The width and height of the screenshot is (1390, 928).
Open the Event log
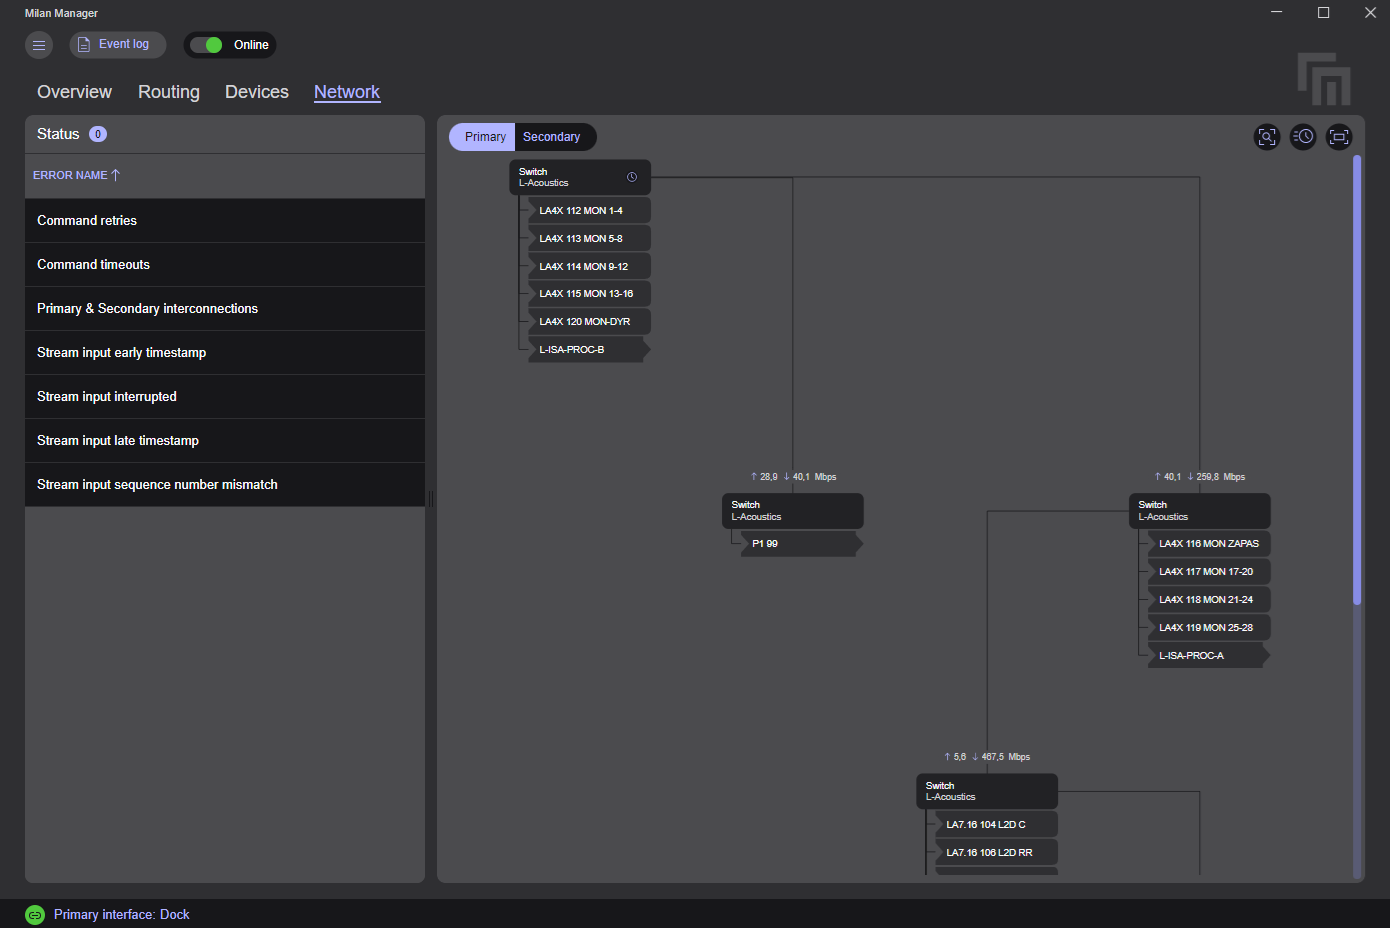pyautogui.click(x=117, y=45)
